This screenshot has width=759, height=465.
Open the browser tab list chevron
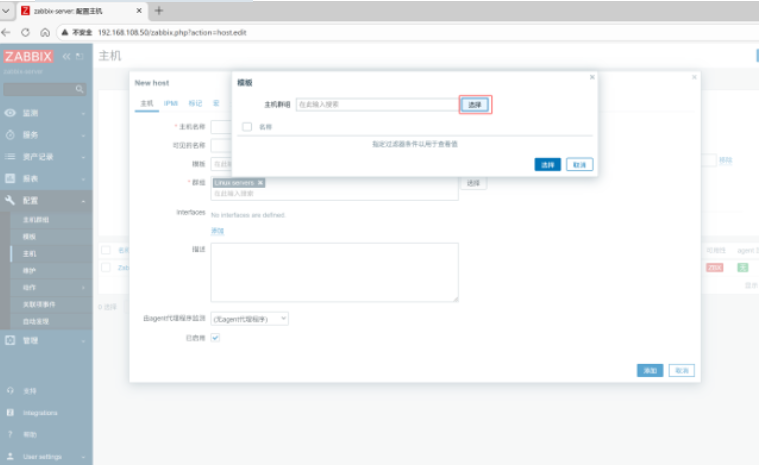coord(6,10)
